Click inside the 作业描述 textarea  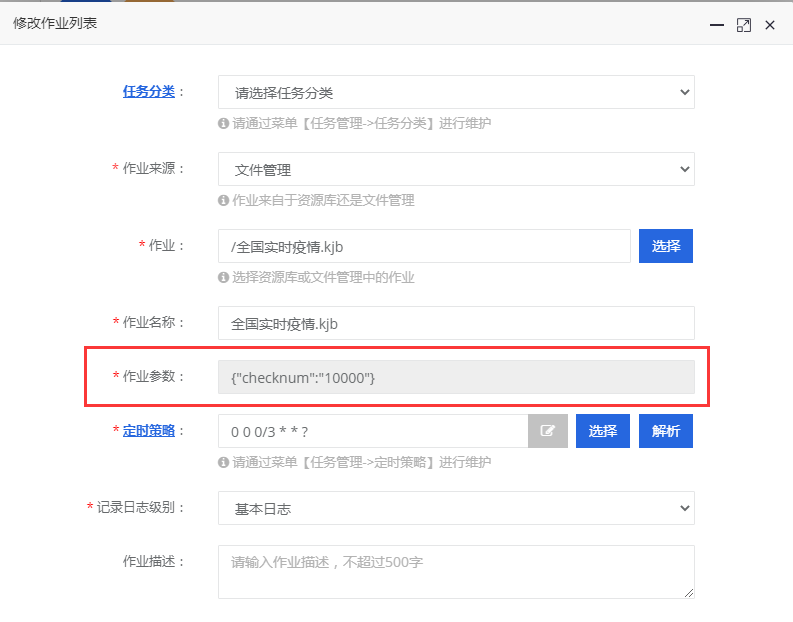click(456, 572)
